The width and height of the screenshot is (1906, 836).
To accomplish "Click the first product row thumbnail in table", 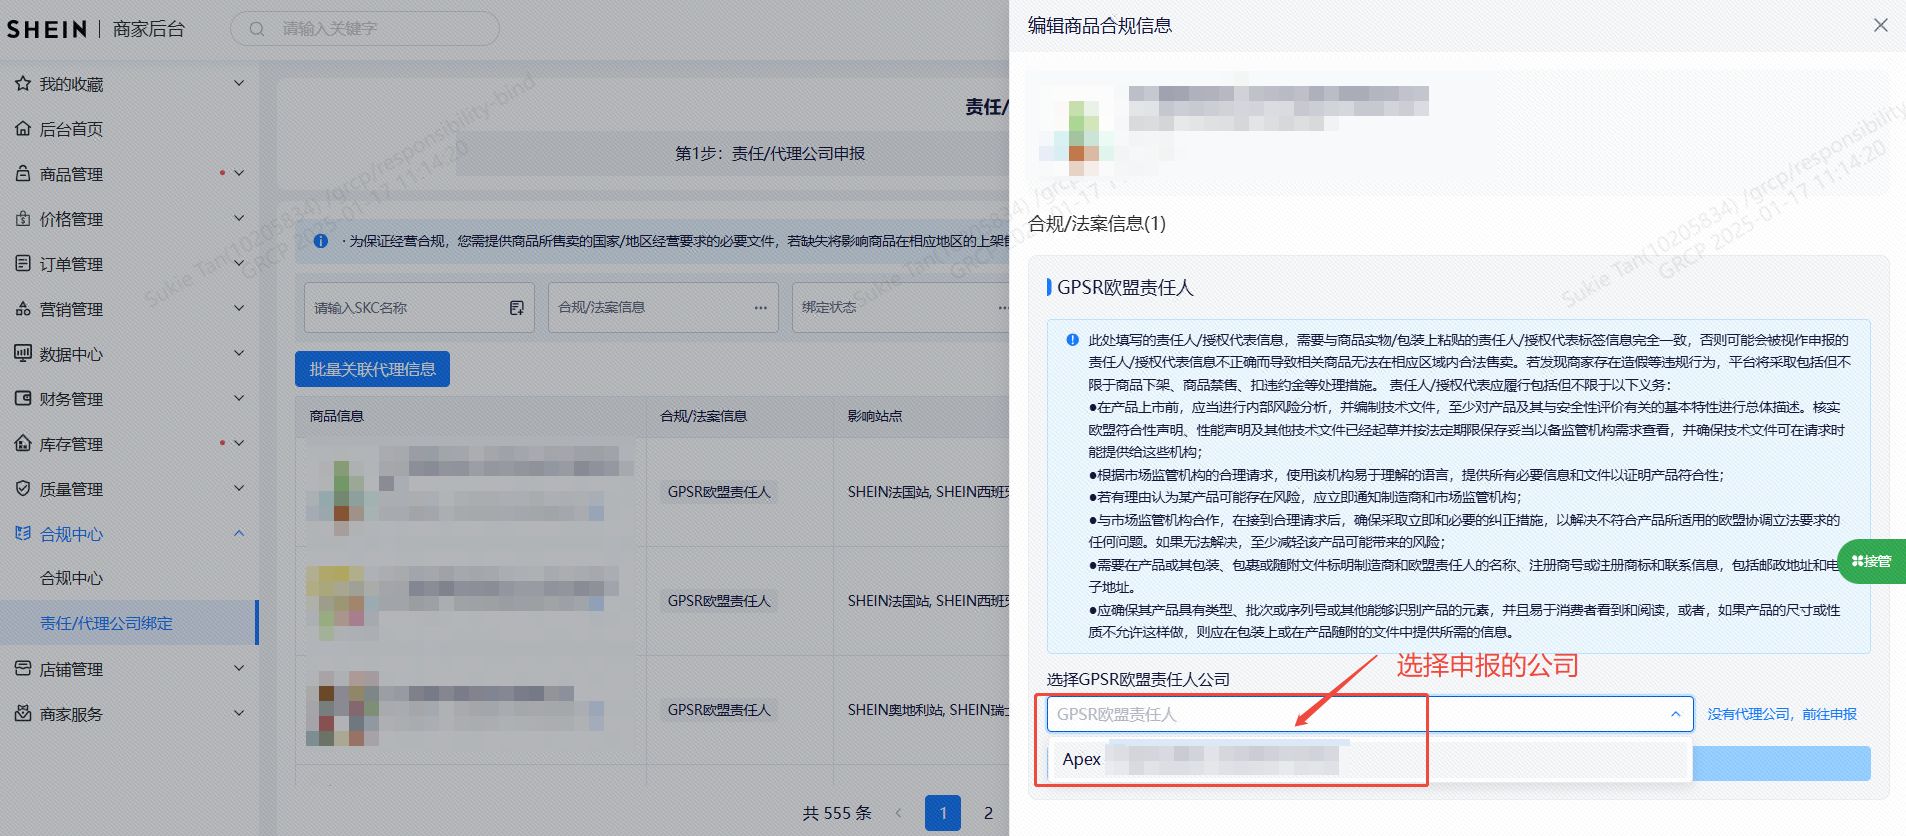I will (x=341, y=491).
